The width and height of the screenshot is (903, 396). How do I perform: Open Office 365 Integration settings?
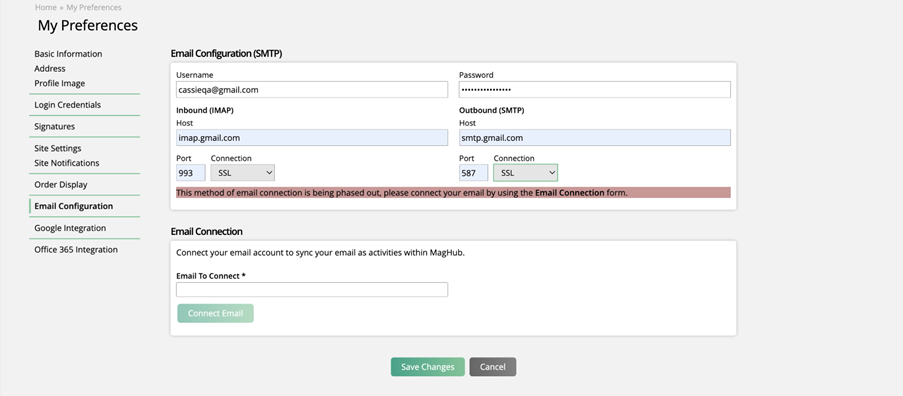coord(75,250)
